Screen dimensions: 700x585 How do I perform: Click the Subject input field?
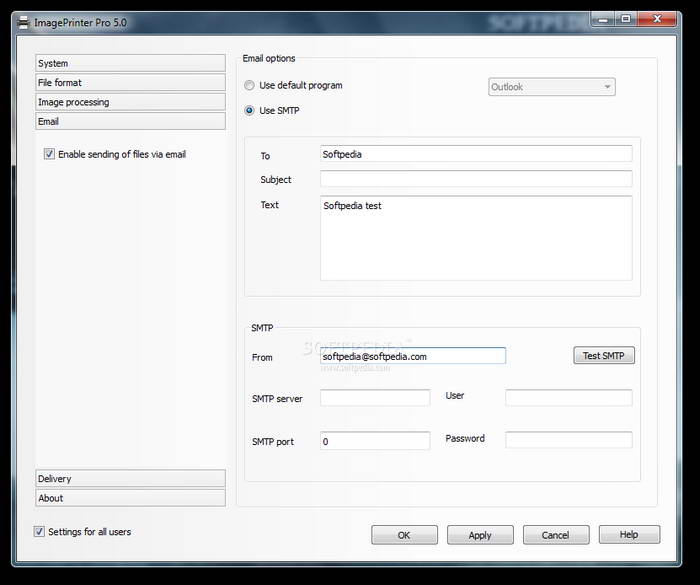(x=476, y=179)
